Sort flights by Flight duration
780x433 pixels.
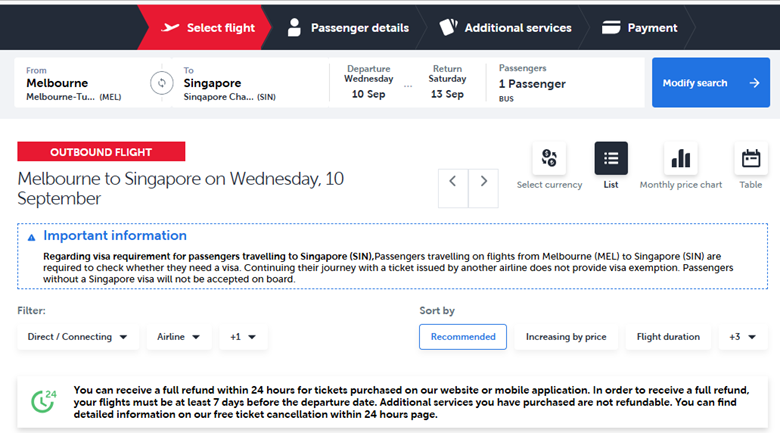(668, 337)
